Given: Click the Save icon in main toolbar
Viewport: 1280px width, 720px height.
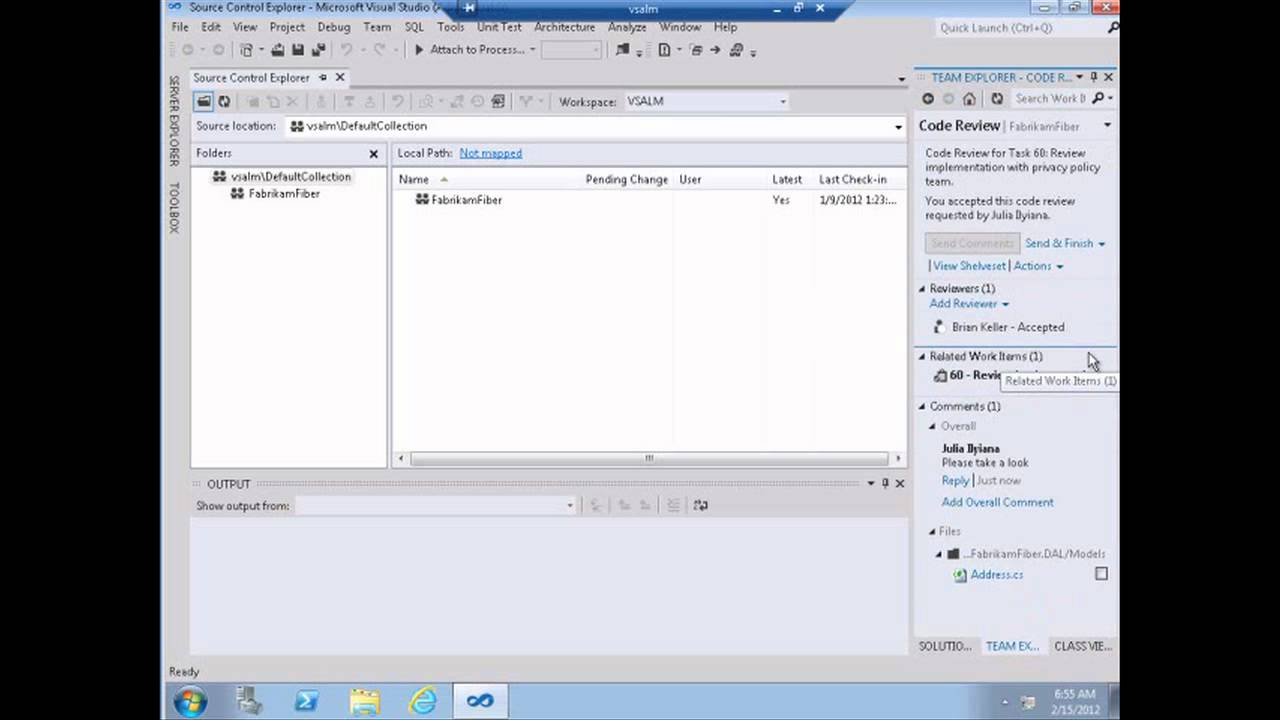Looking at the screenshot, I should coord(298,50).
